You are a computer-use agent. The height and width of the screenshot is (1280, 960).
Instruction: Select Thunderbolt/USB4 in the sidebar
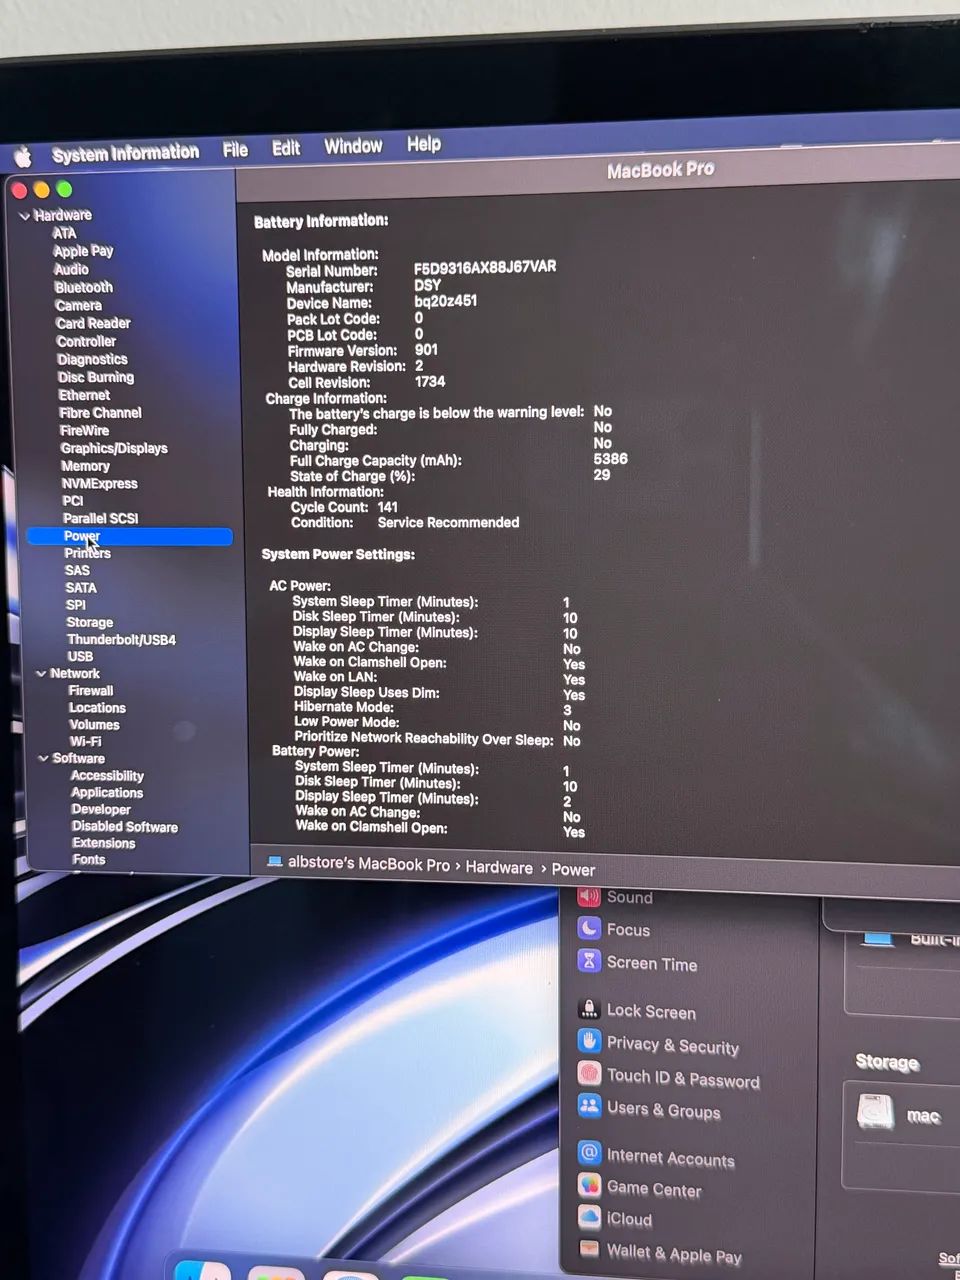point(121,639)
